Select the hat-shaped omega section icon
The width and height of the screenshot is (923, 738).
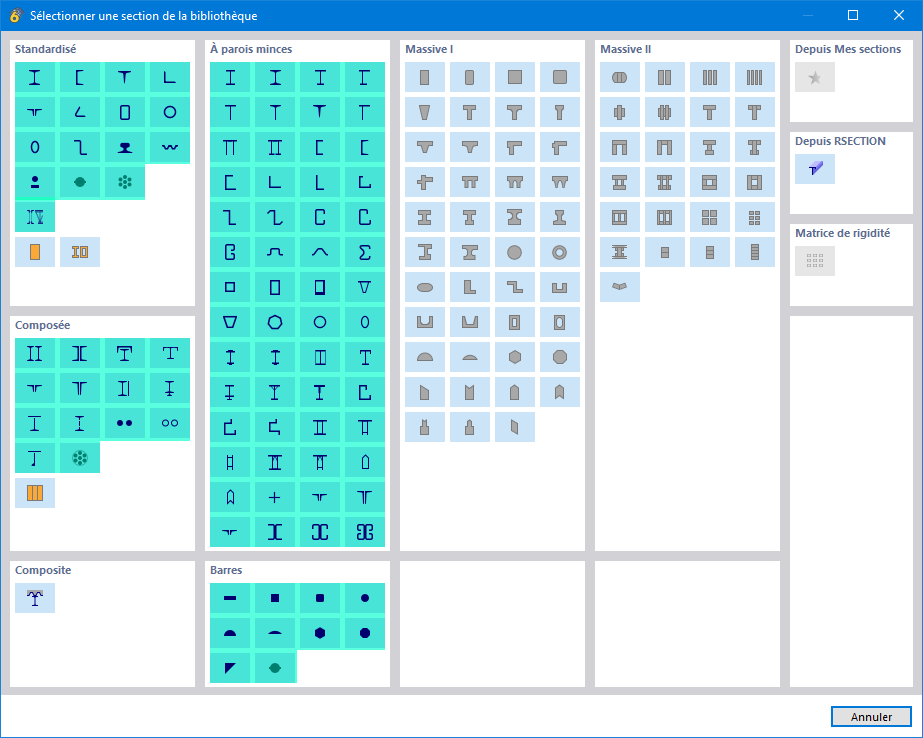click(275, 252)
